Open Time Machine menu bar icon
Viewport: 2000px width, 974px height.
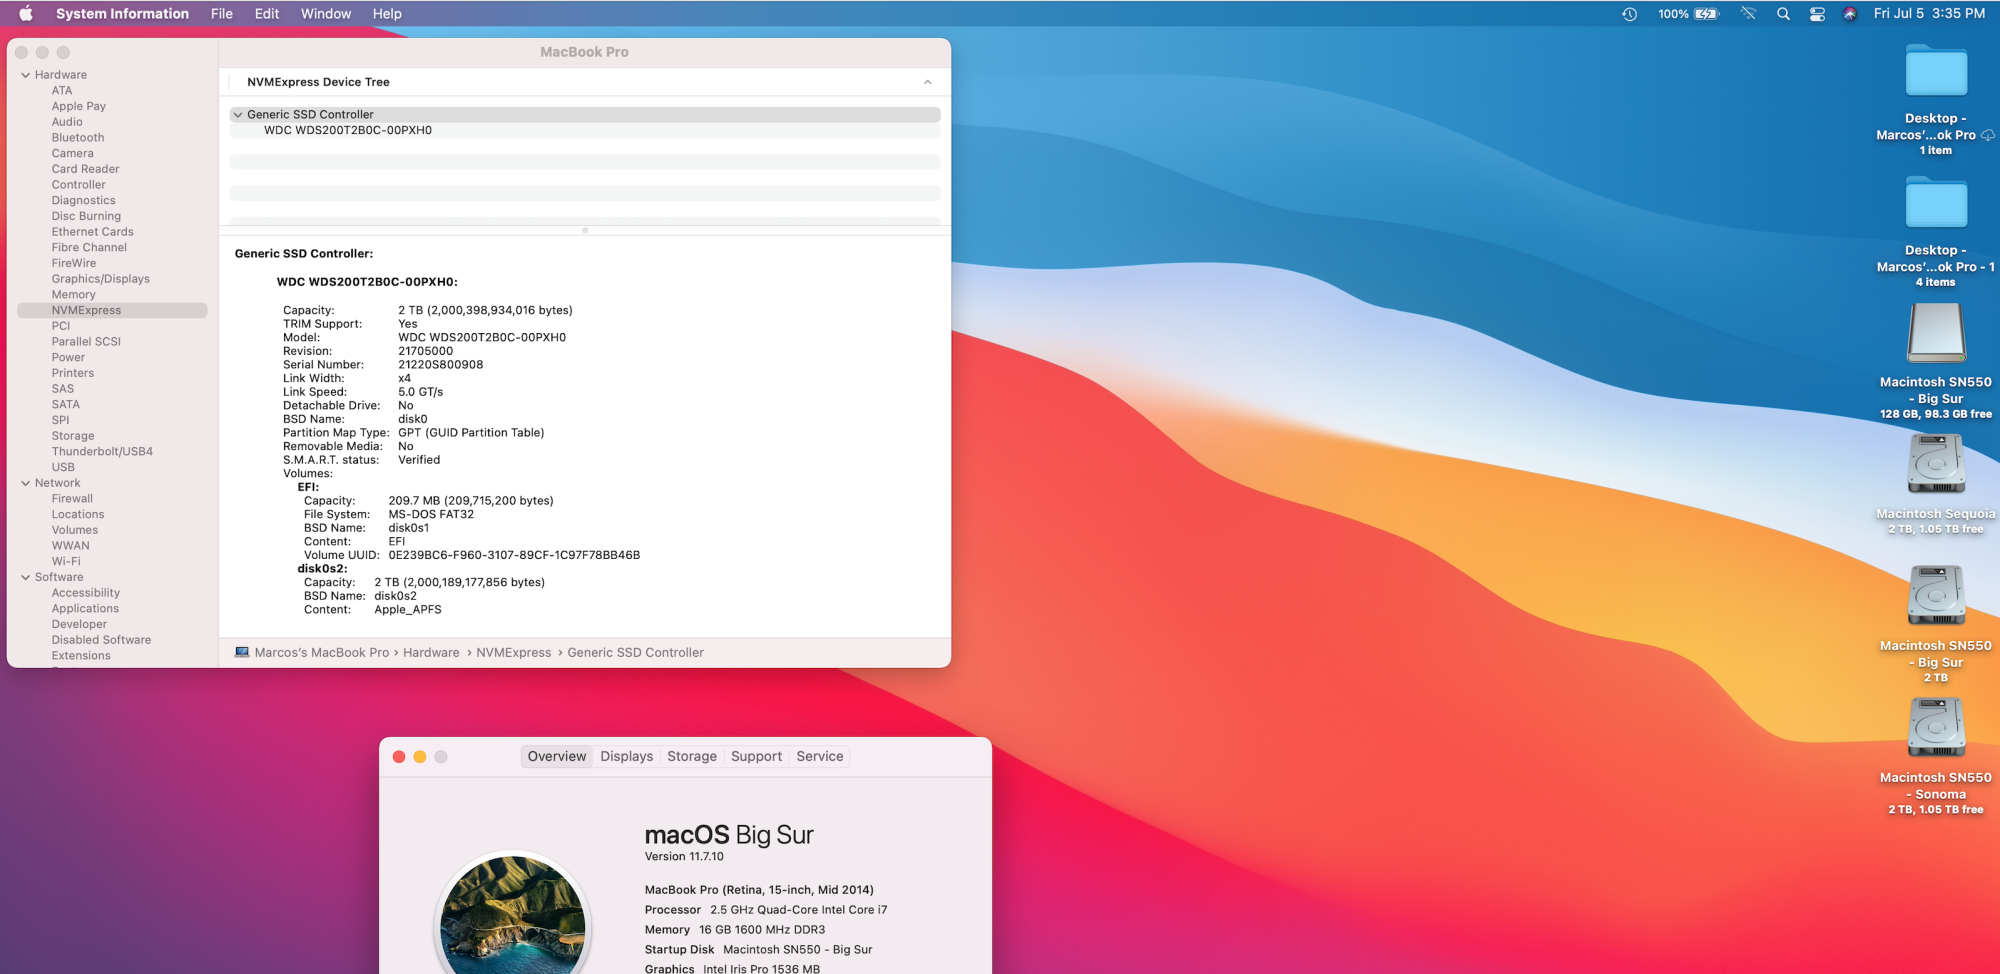point(1629,14)
